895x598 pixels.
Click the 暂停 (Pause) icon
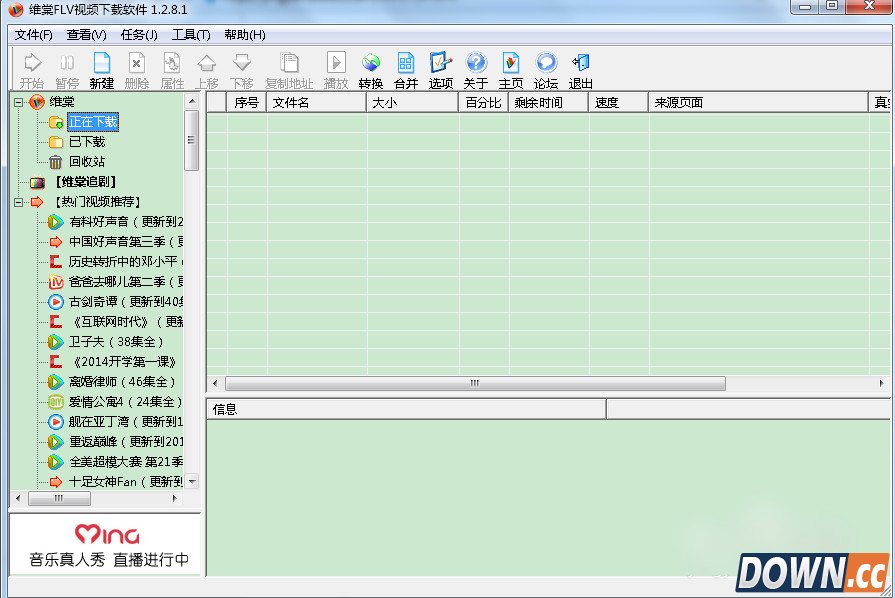pyautogui.click(x=67, y=67)
